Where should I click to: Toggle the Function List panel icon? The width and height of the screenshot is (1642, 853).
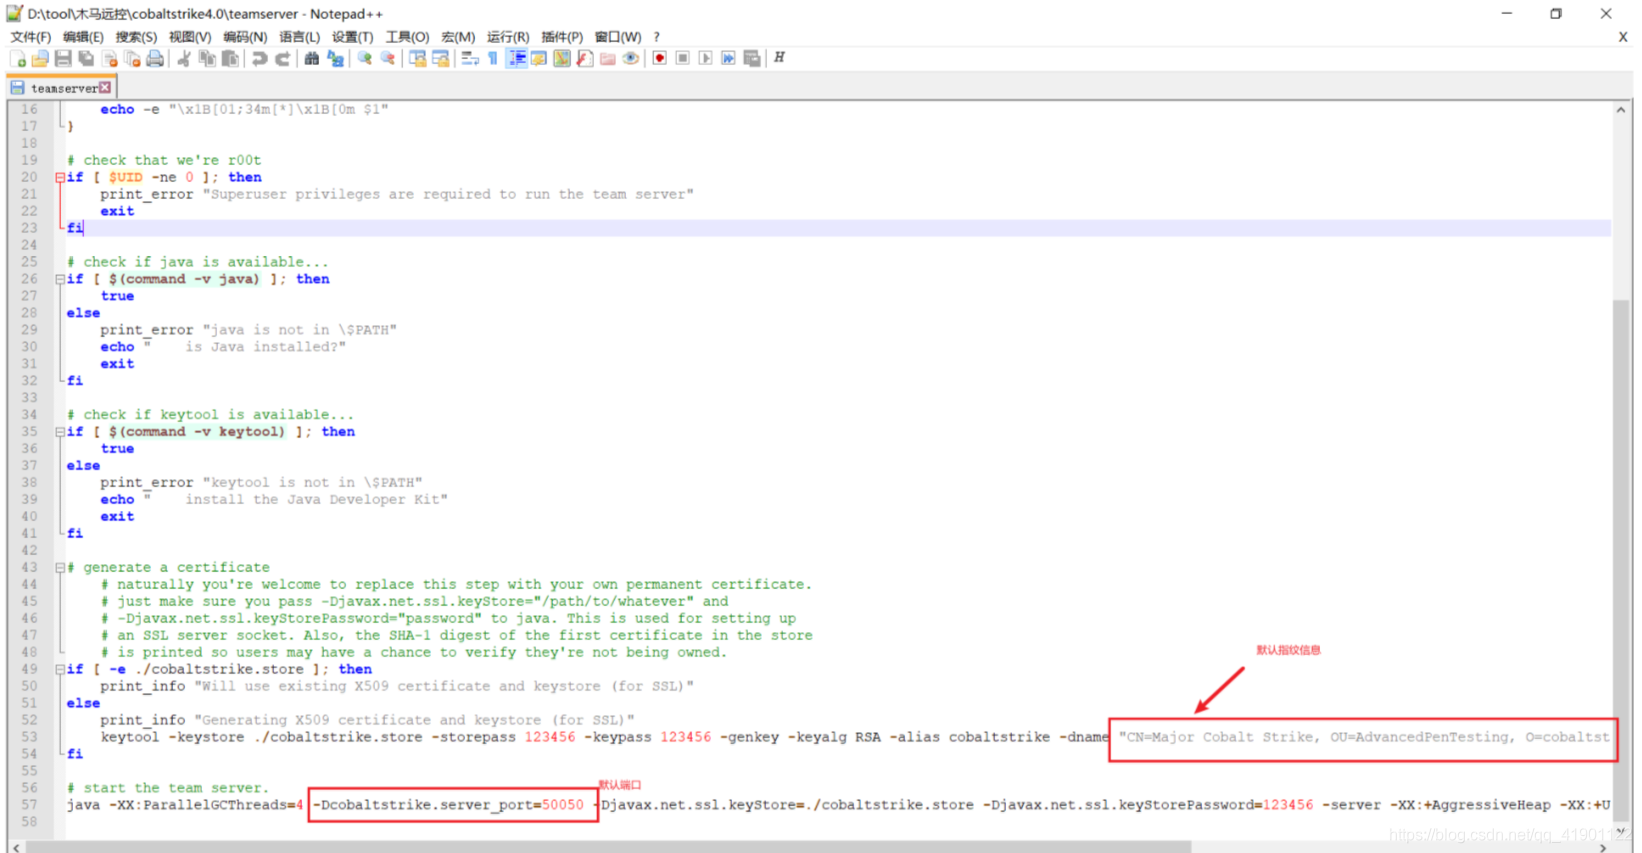pyautogui.click(x=585, y=59)
